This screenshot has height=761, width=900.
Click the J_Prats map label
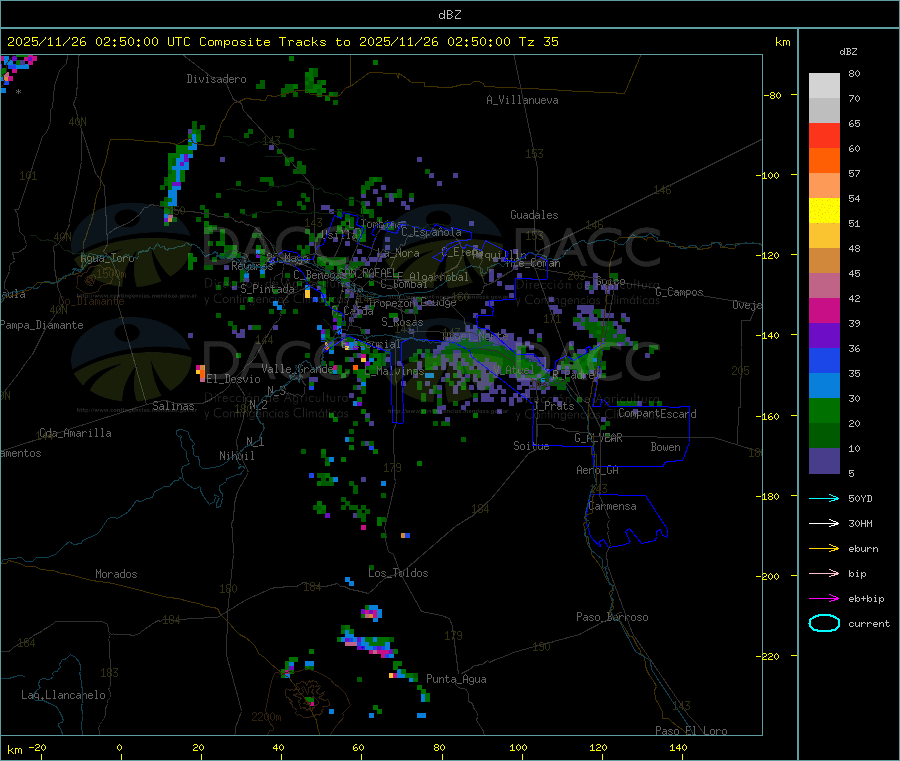pos(555,406)
